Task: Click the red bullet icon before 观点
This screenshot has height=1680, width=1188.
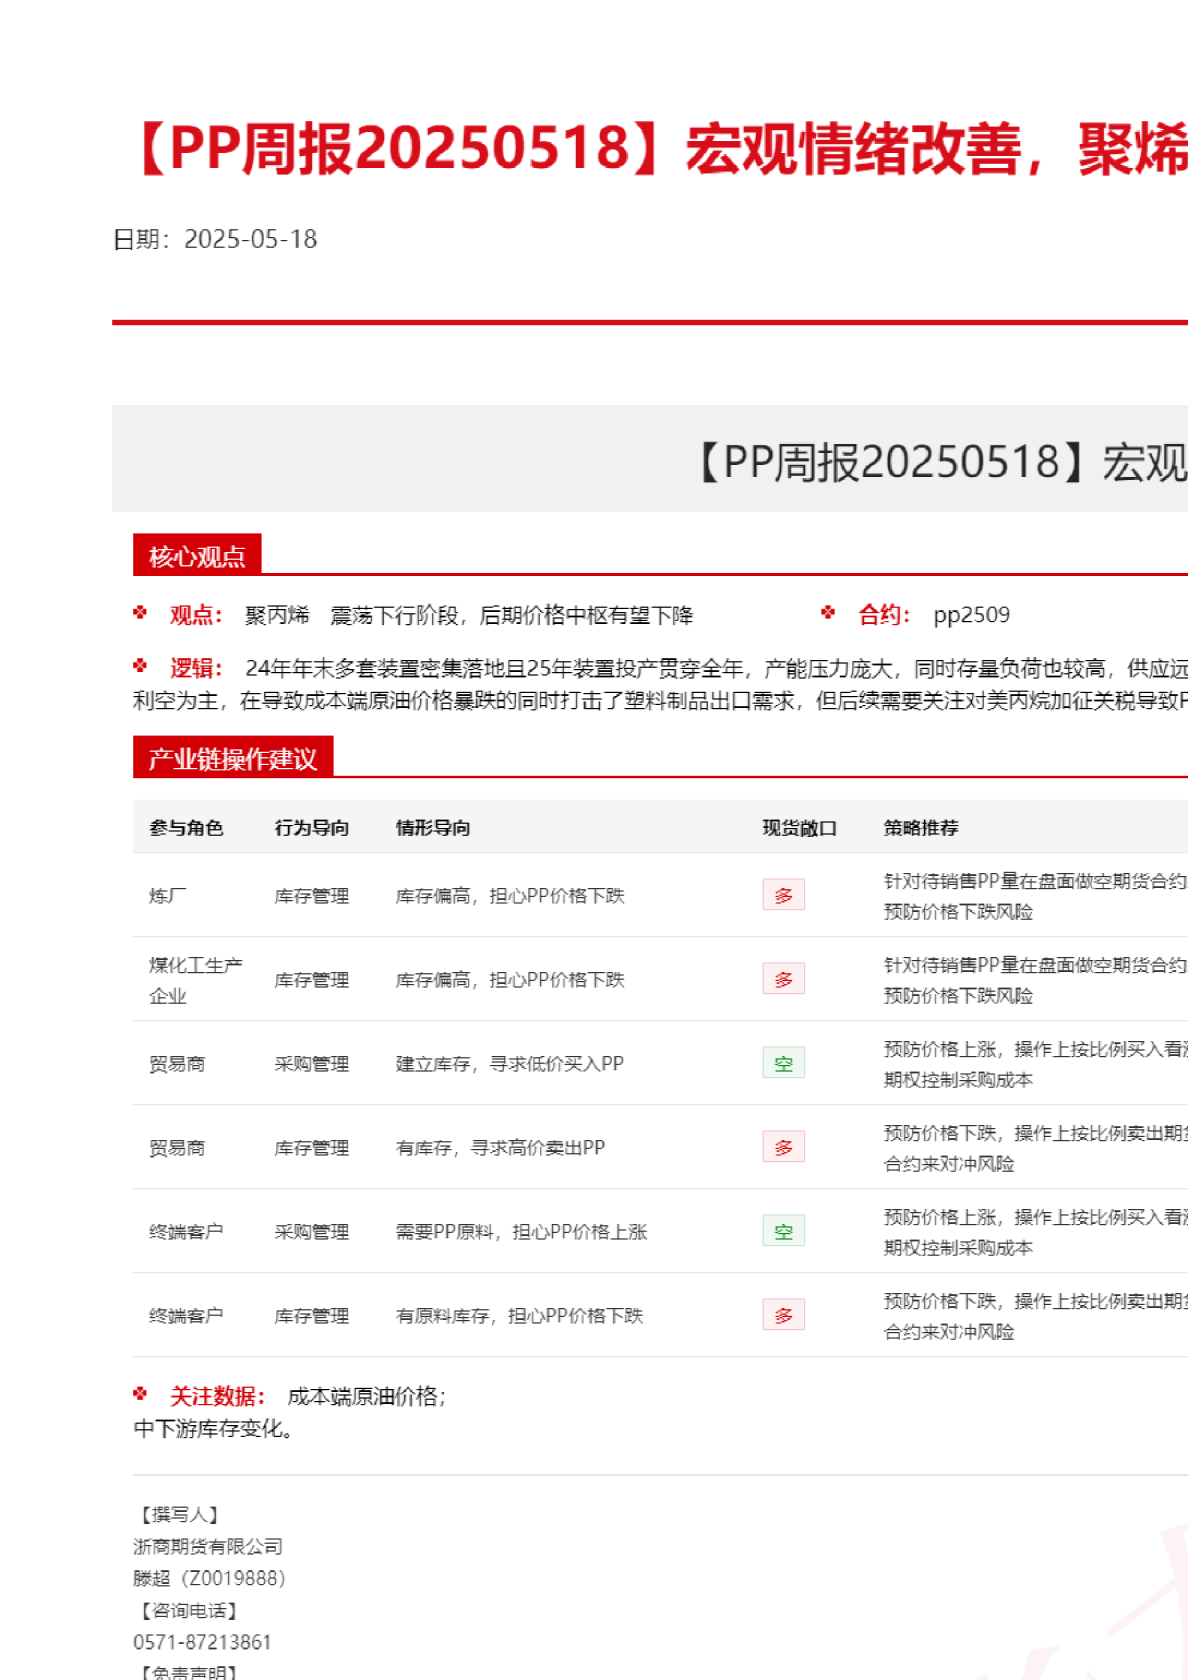Action: pos(140,613)
